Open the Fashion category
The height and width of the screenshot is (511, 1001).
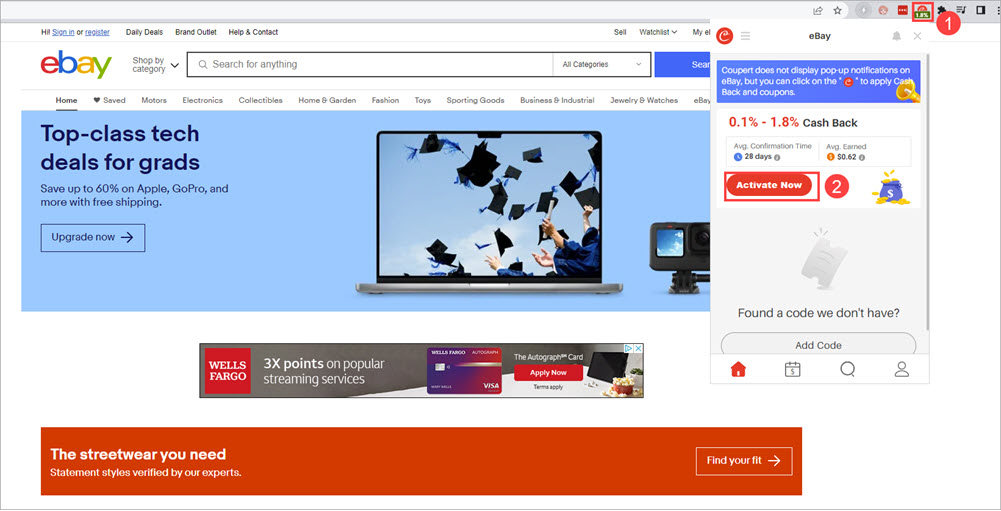click(x=386, y=100)
